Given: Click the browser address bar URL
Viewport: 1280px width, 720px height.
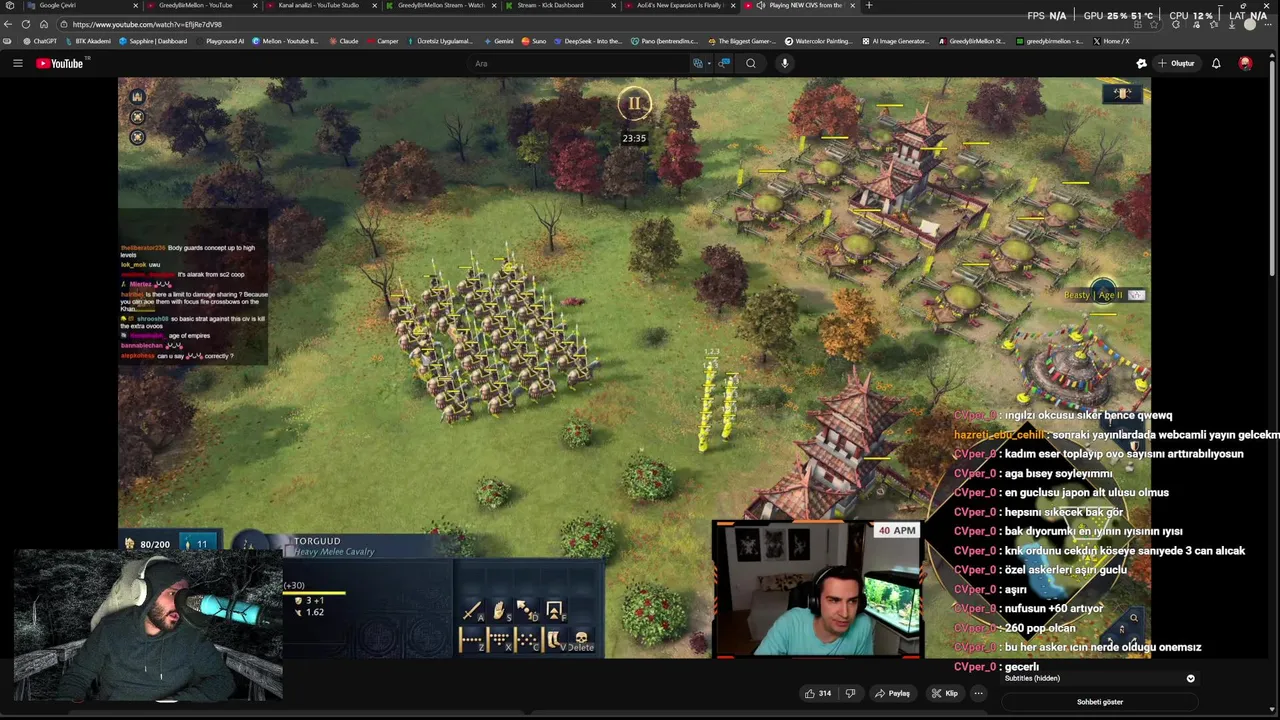Looking at the screenshot, I should 147,24.
